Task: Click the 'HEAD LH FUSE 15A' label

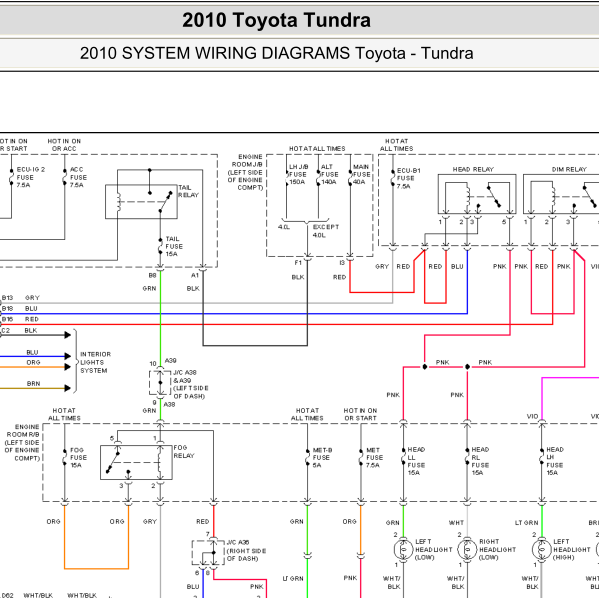Action: (x=555, y=461)
